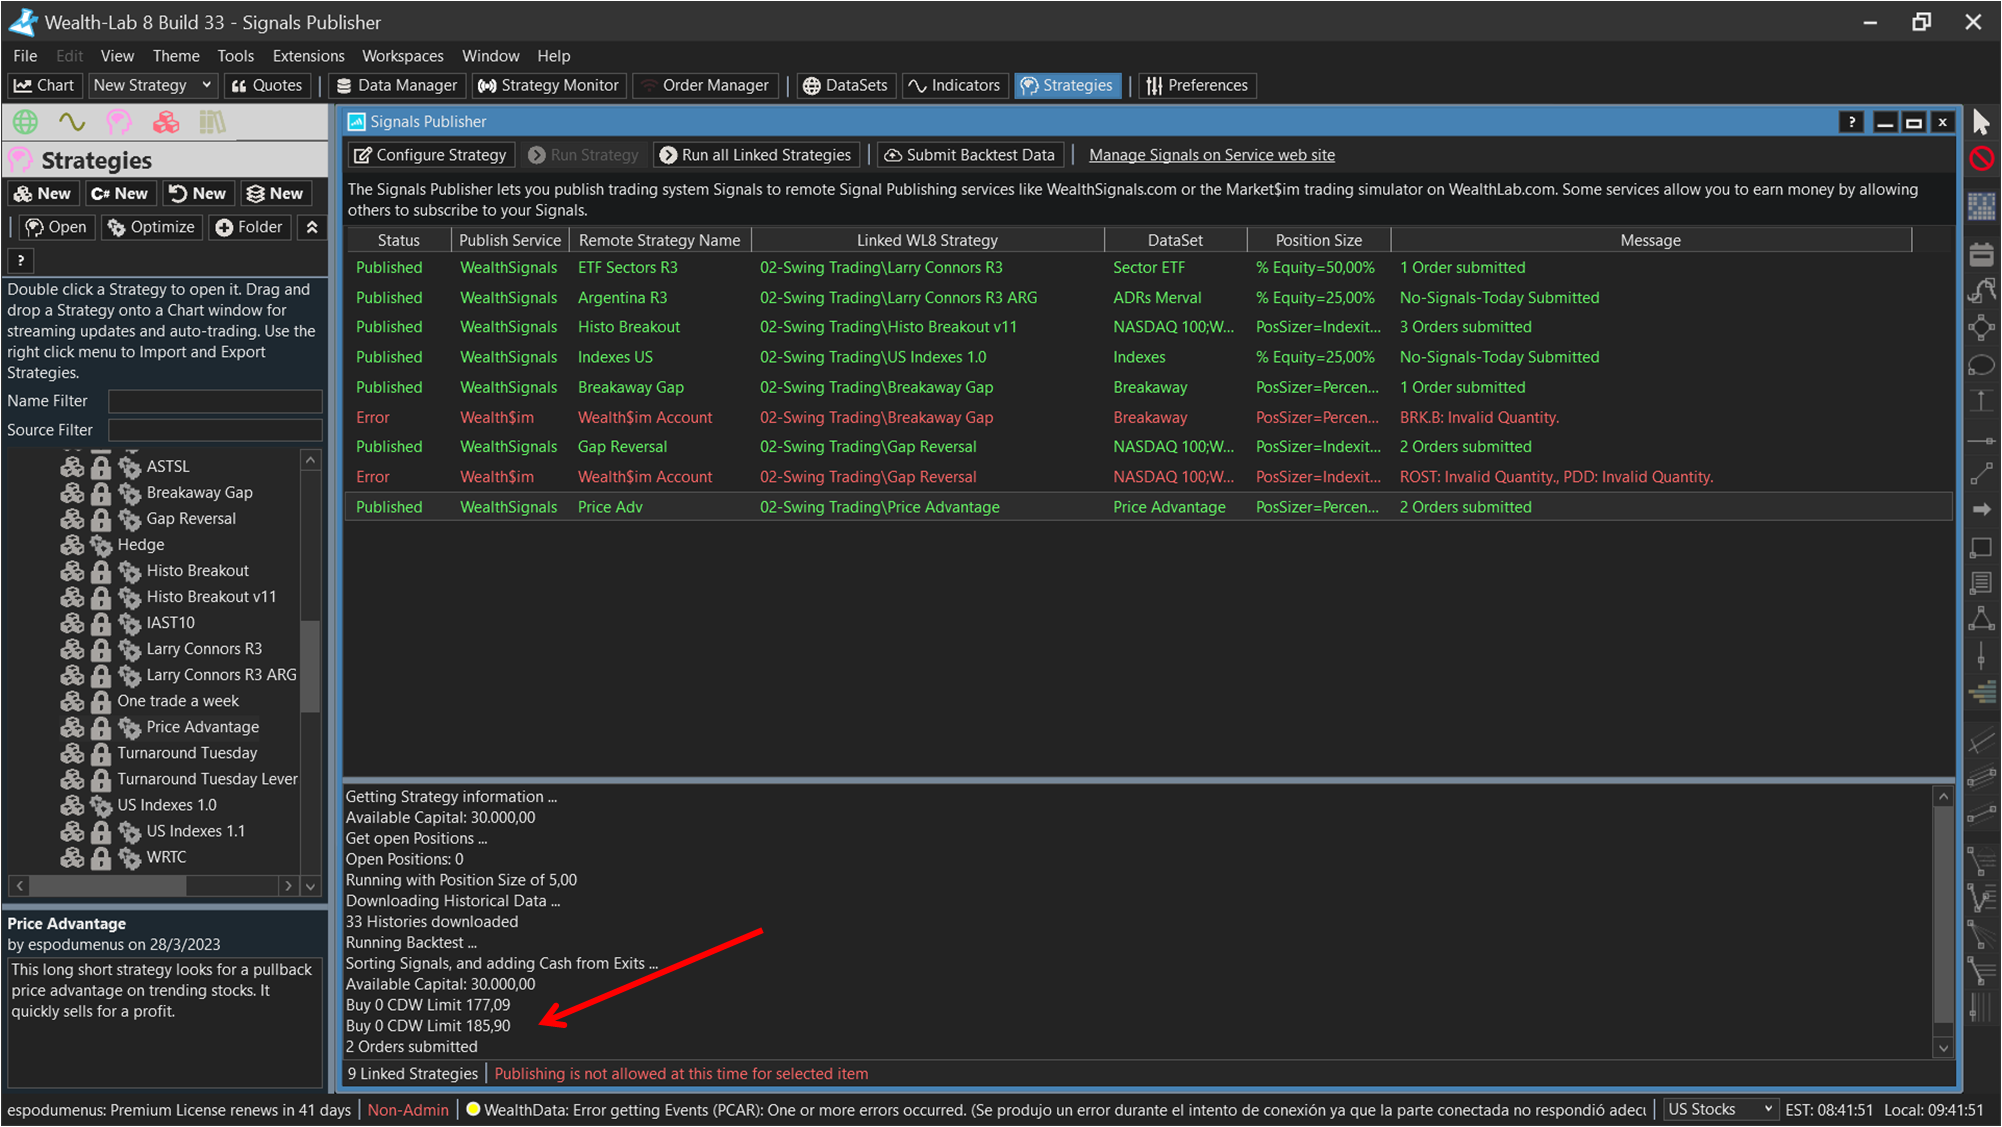
Task: Open the Workspaces menu
Action: tap(402, 56)
